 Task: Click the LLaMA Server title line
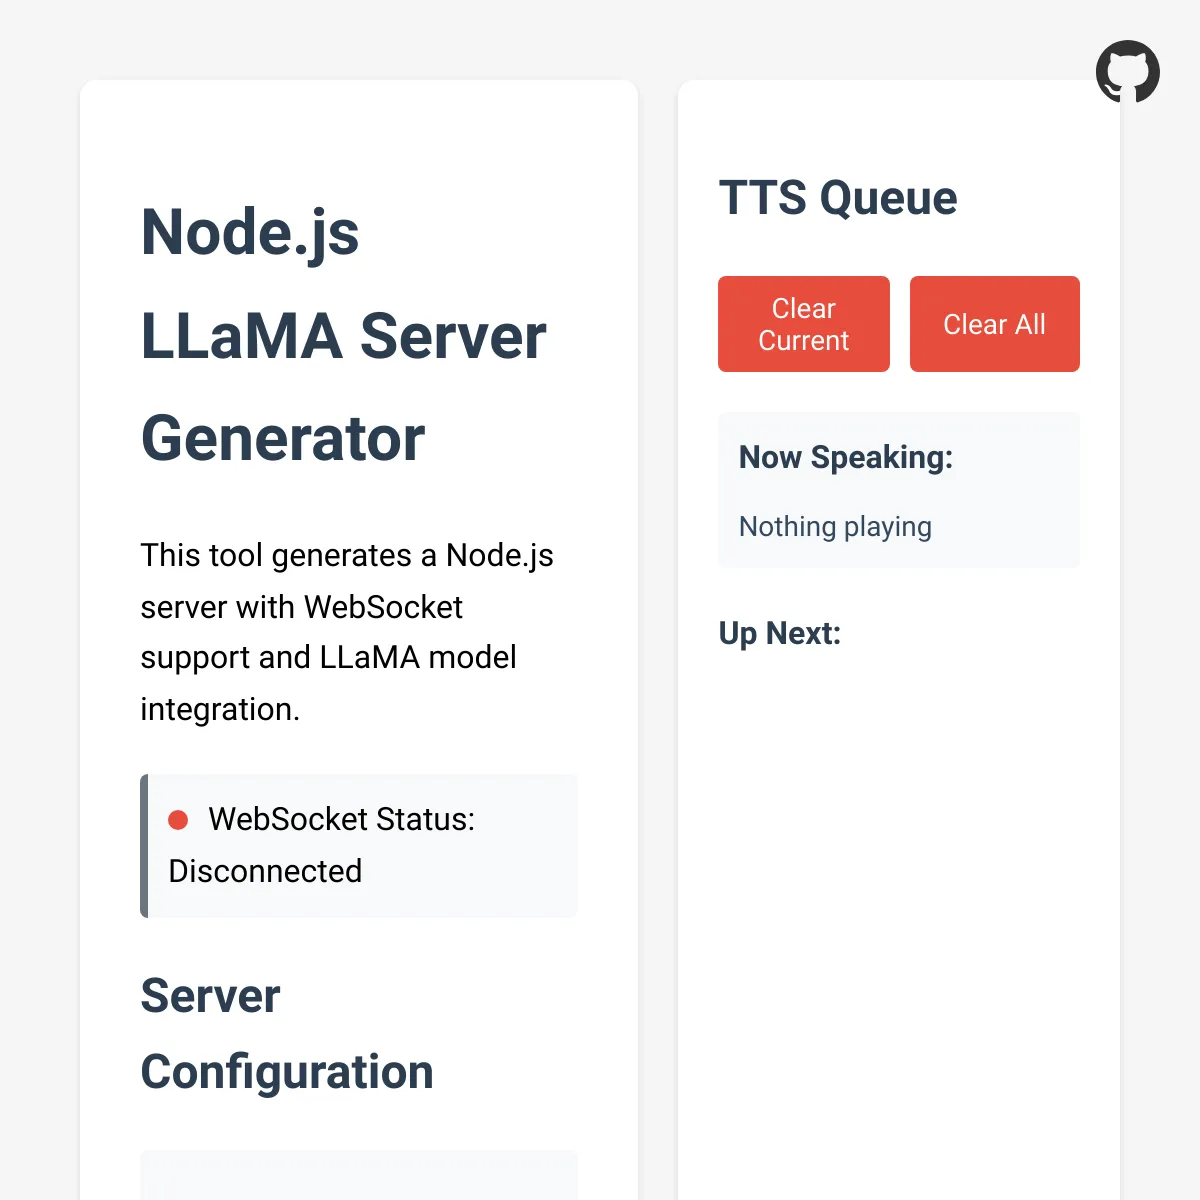click(344, 336)
